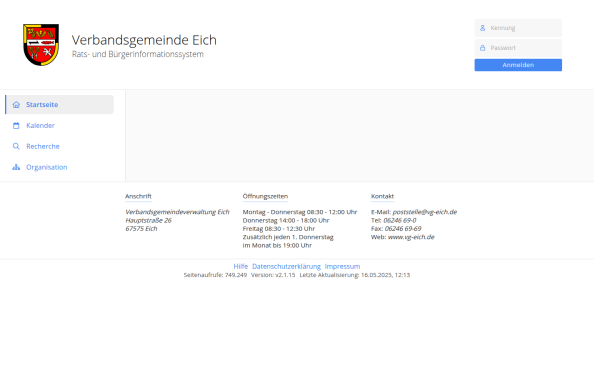The height and width of the screenshot is (375, 600).
Task: Open the Startseite menu item
Action: pyautogui.click(x=59, y=105)
